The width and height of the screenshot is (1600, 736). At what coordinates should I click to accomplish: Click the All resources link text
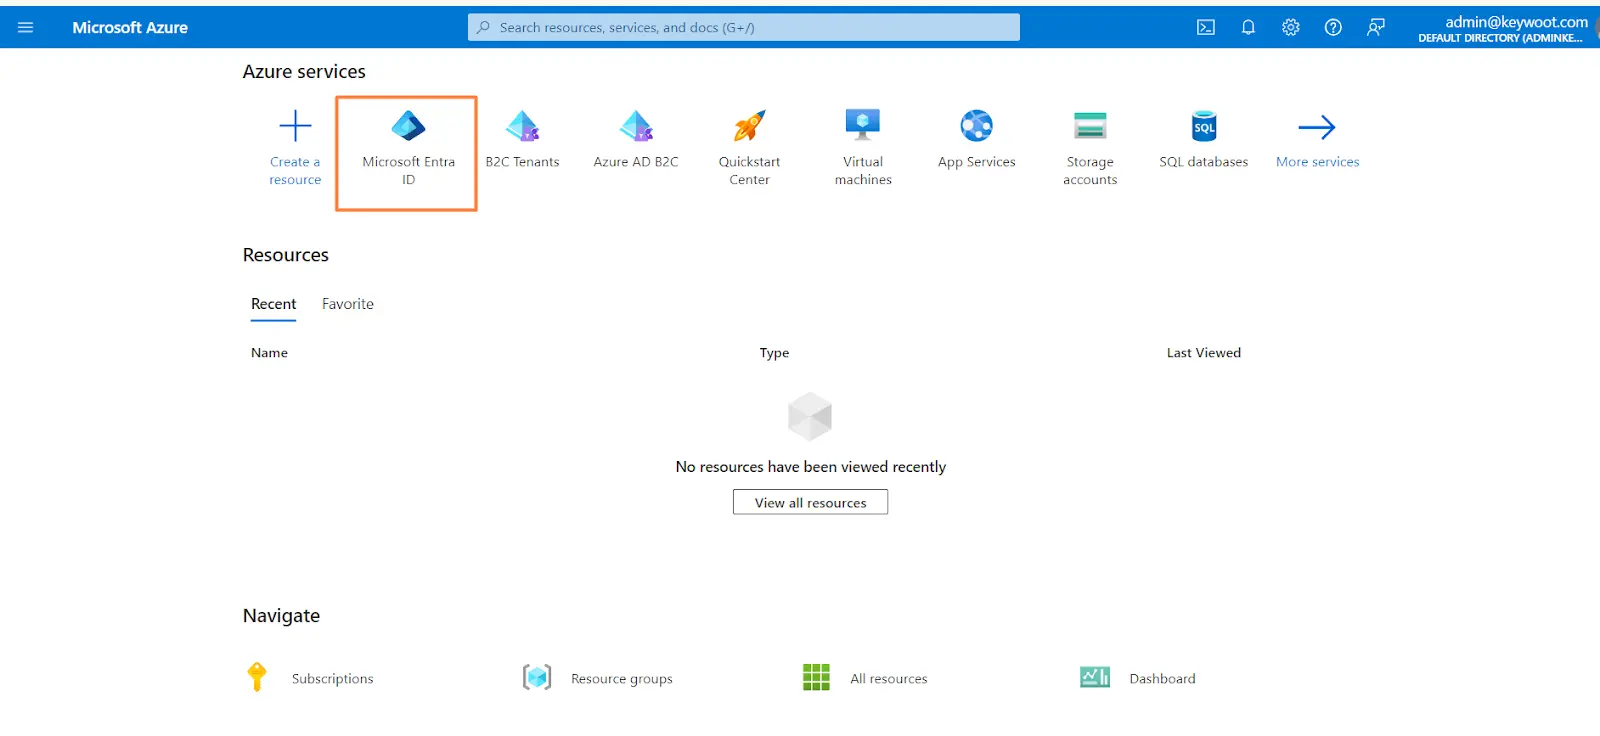(x=889, y=678)
